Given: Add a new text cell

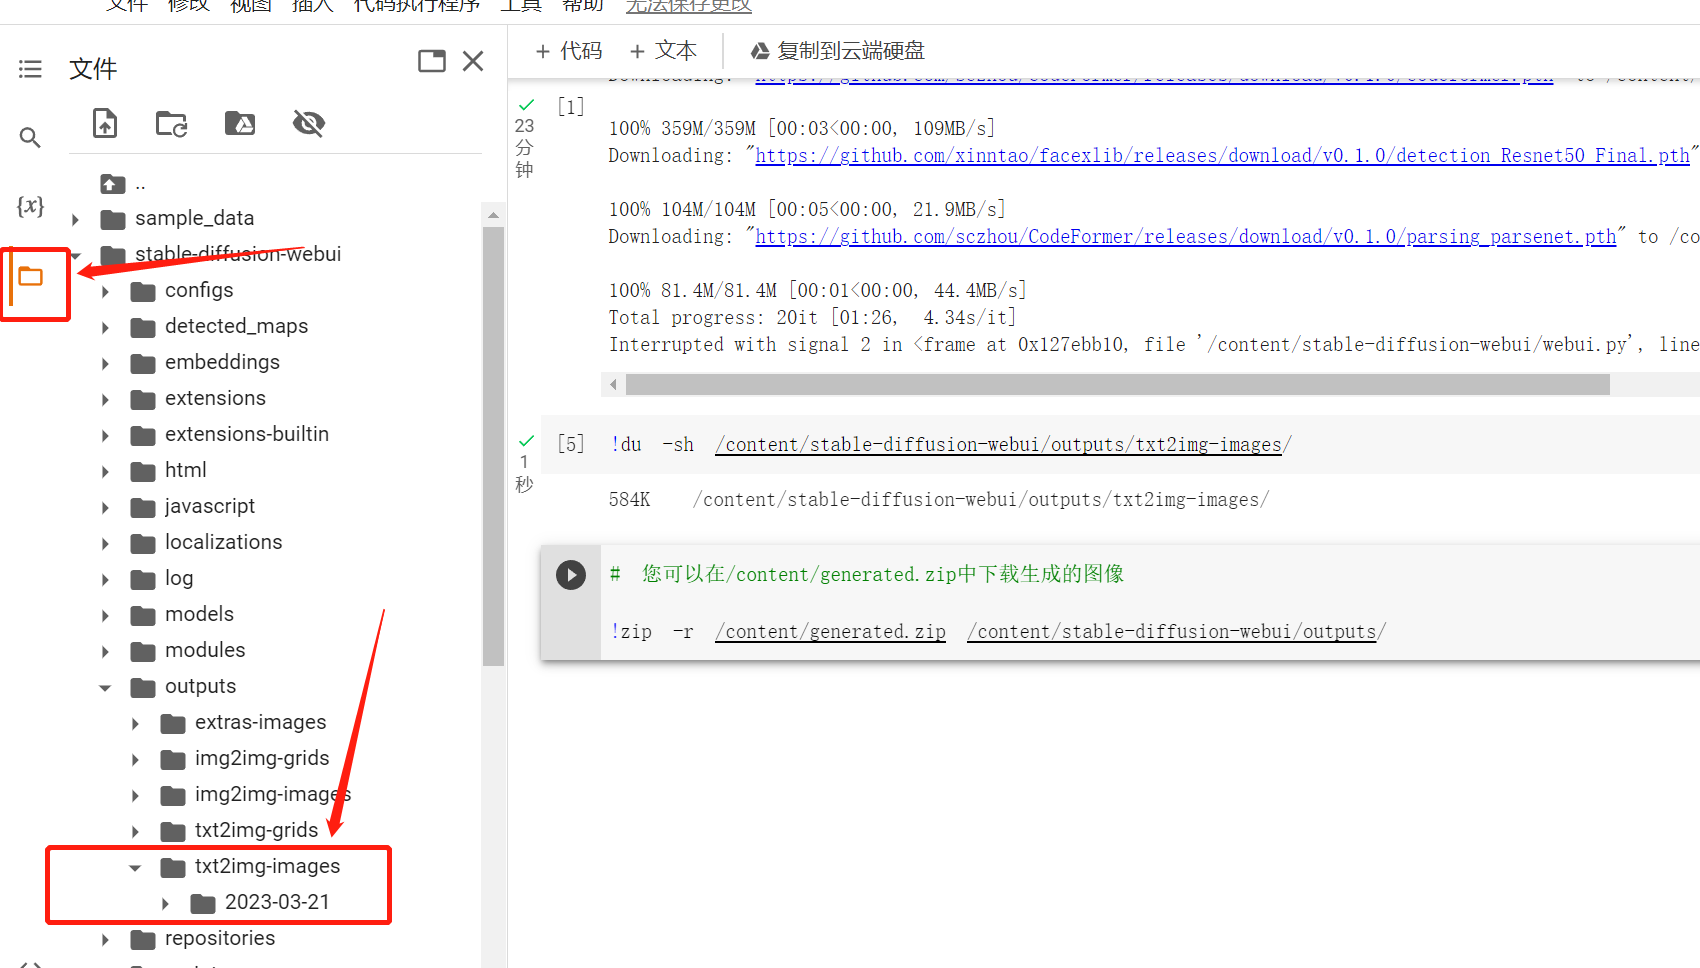Looking at the screenshot, I should [x=663, y=51].
